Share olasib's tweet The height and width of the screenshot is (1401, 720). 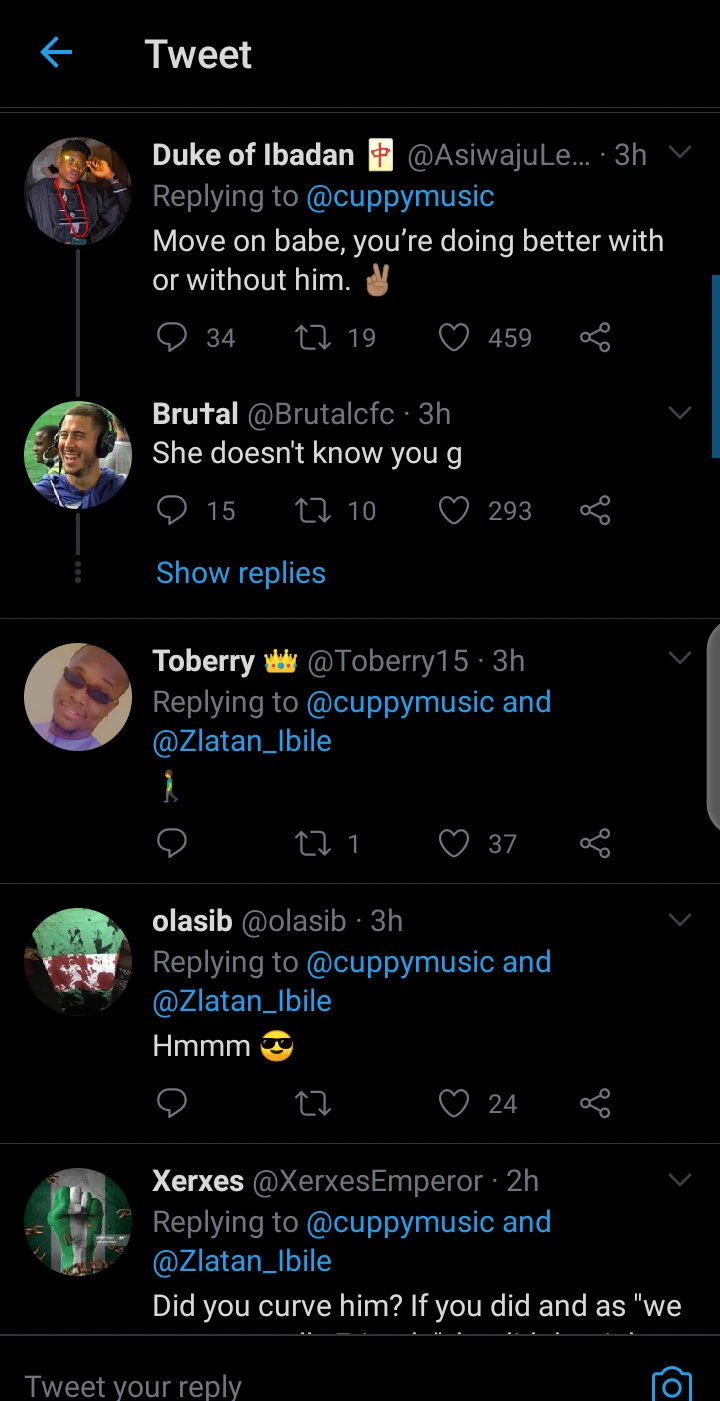pos(595,1104)
